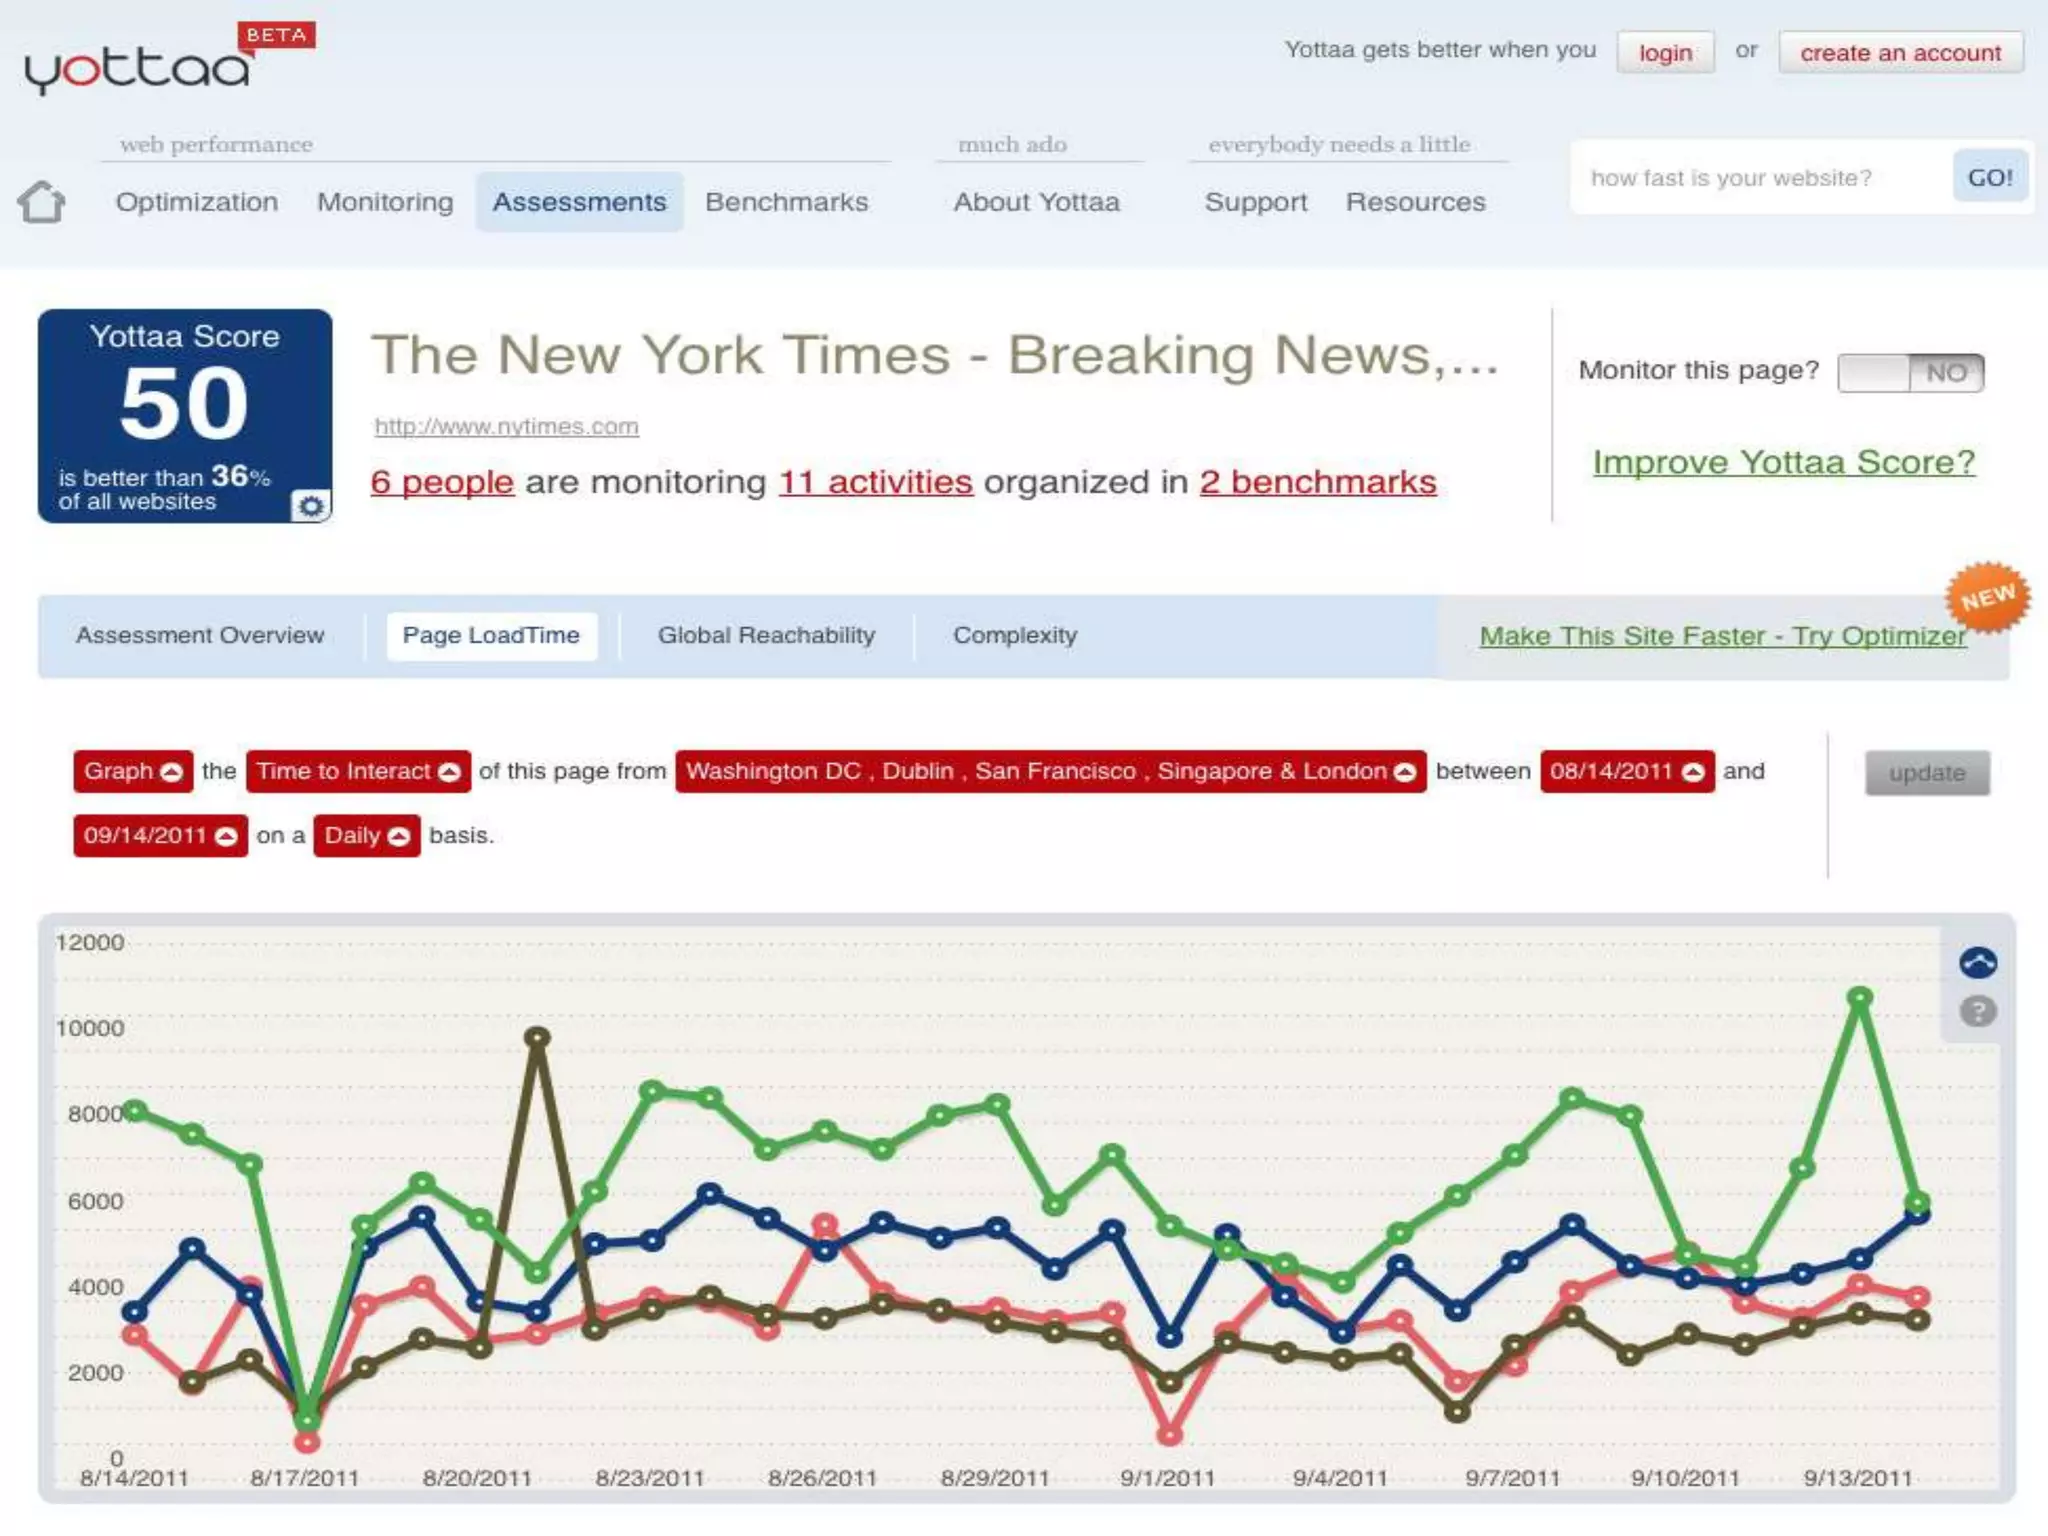
Task: Open the Benchmarks menu
Action: 787,202
